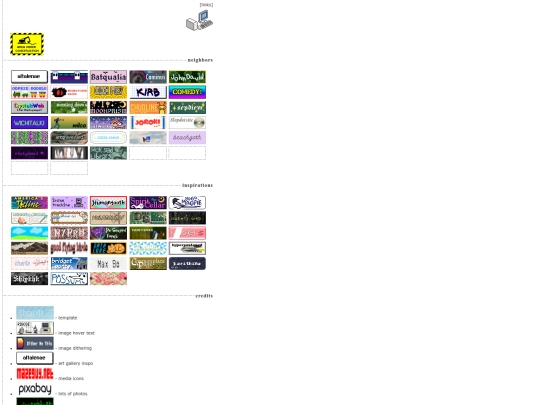Screen dimensions: 540x405
Task: Click the yellow under construction sign
Action: pyautogui.click(x=27, y=44)
